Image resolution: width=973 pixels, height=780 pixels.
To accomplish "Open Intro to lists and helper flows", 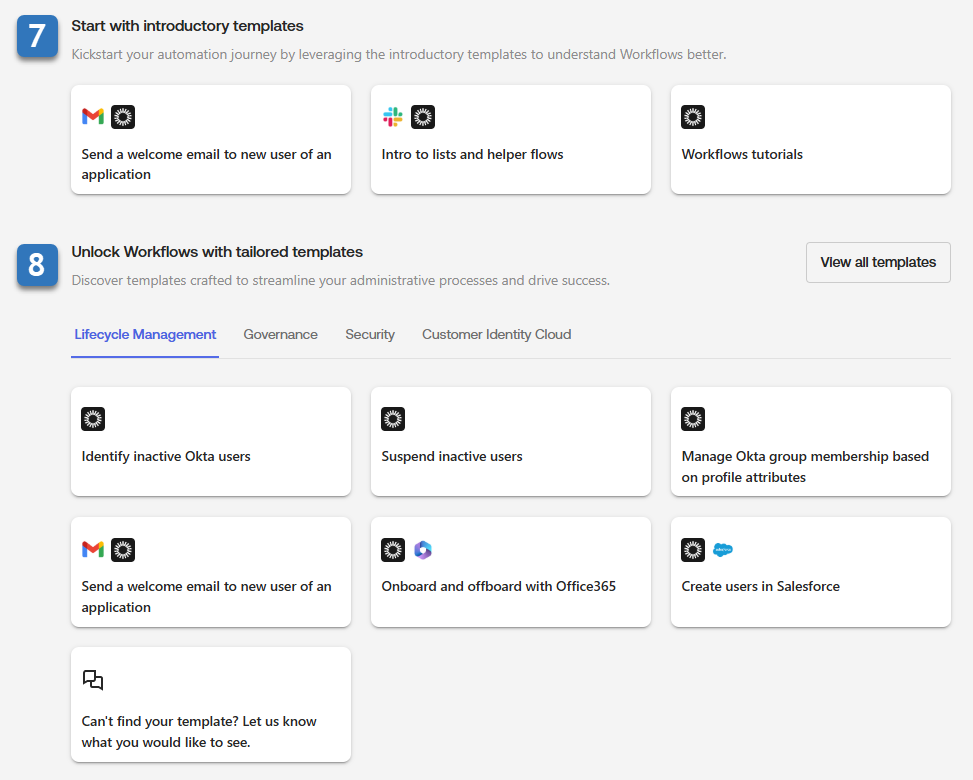I will pyautogui.click(x=472, y=155).
